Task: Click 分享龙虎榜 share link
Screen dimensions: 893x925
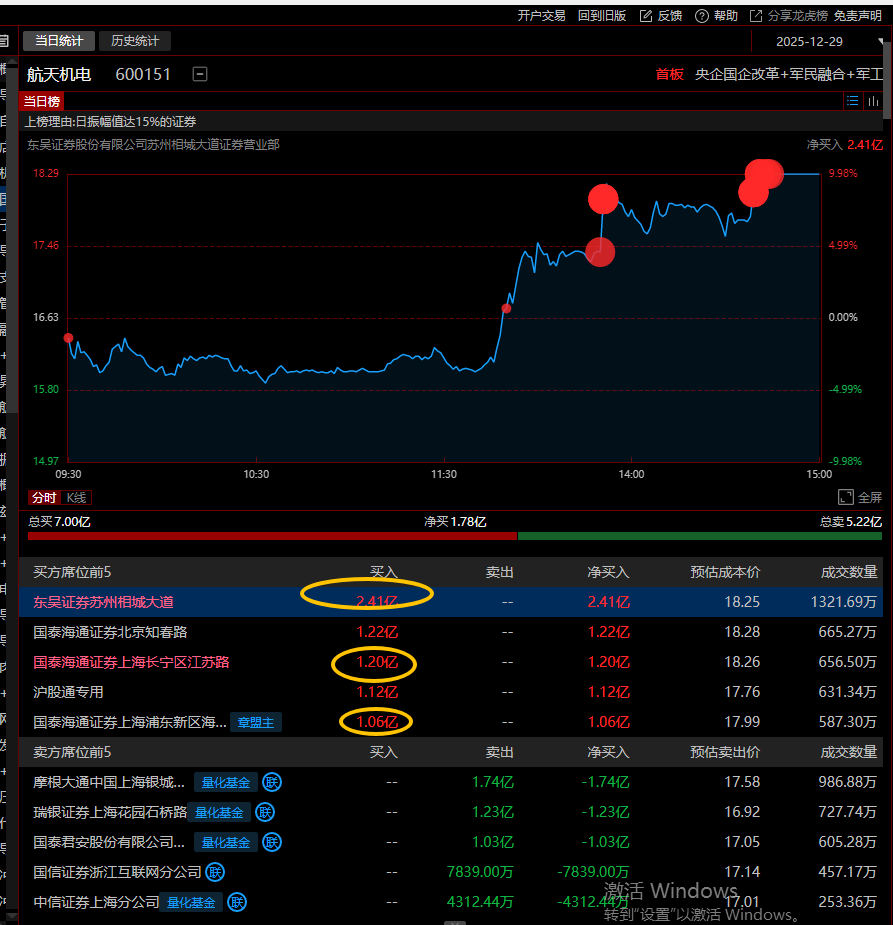Action: point(797,16)
